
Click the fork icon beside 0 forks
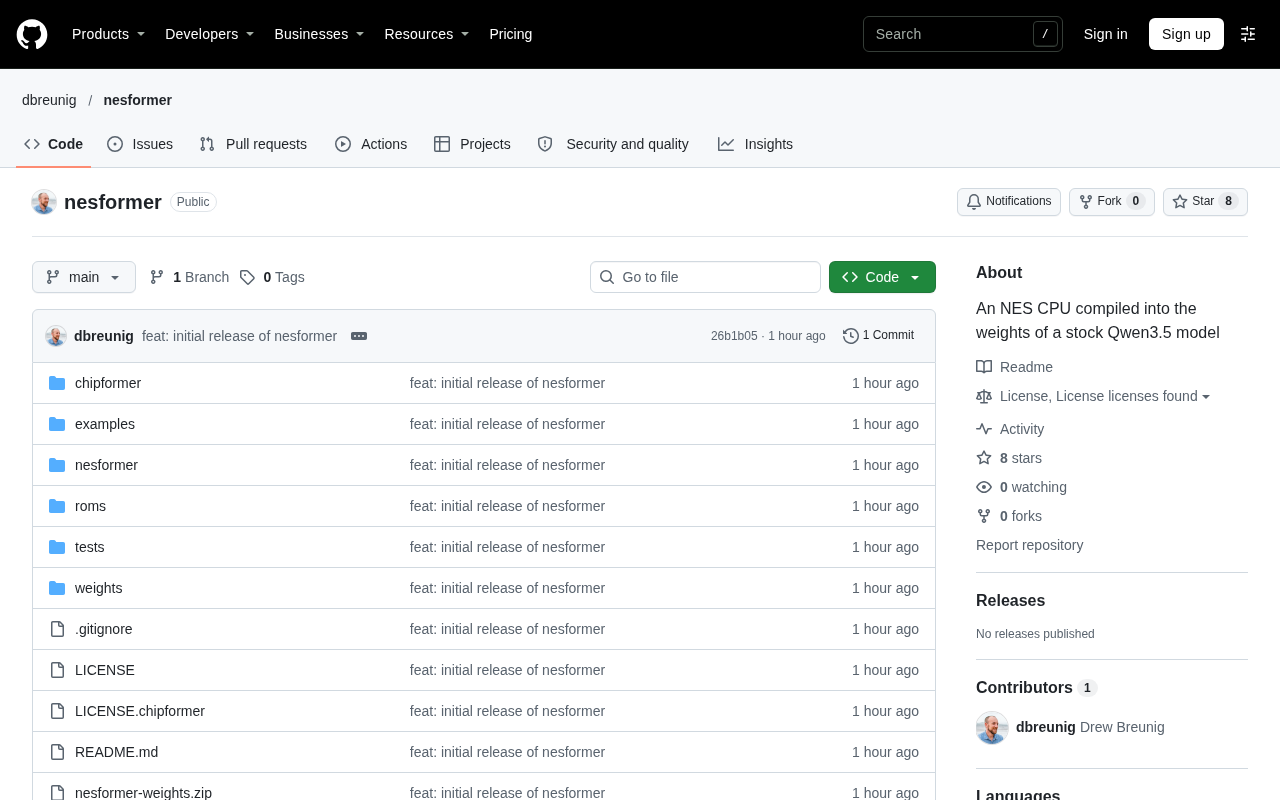(984, 516)
